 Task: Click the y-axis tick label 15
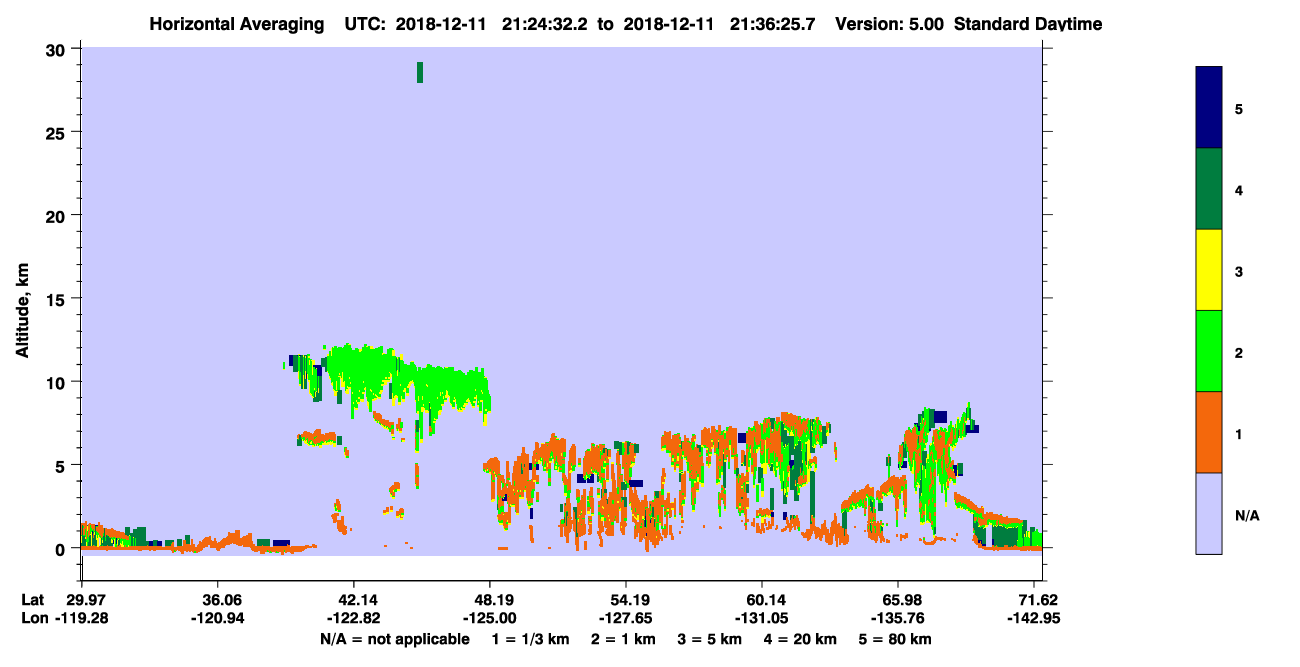pos(57,299)
